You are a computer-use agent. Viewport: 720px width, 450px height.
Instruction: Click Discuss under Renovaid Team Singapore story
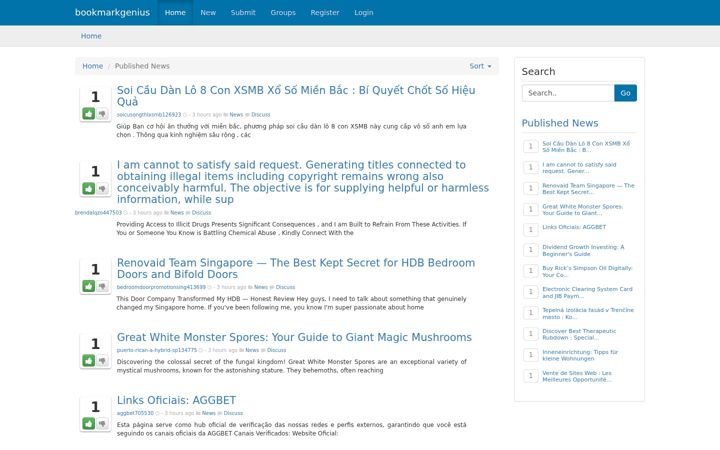[285, 287]
